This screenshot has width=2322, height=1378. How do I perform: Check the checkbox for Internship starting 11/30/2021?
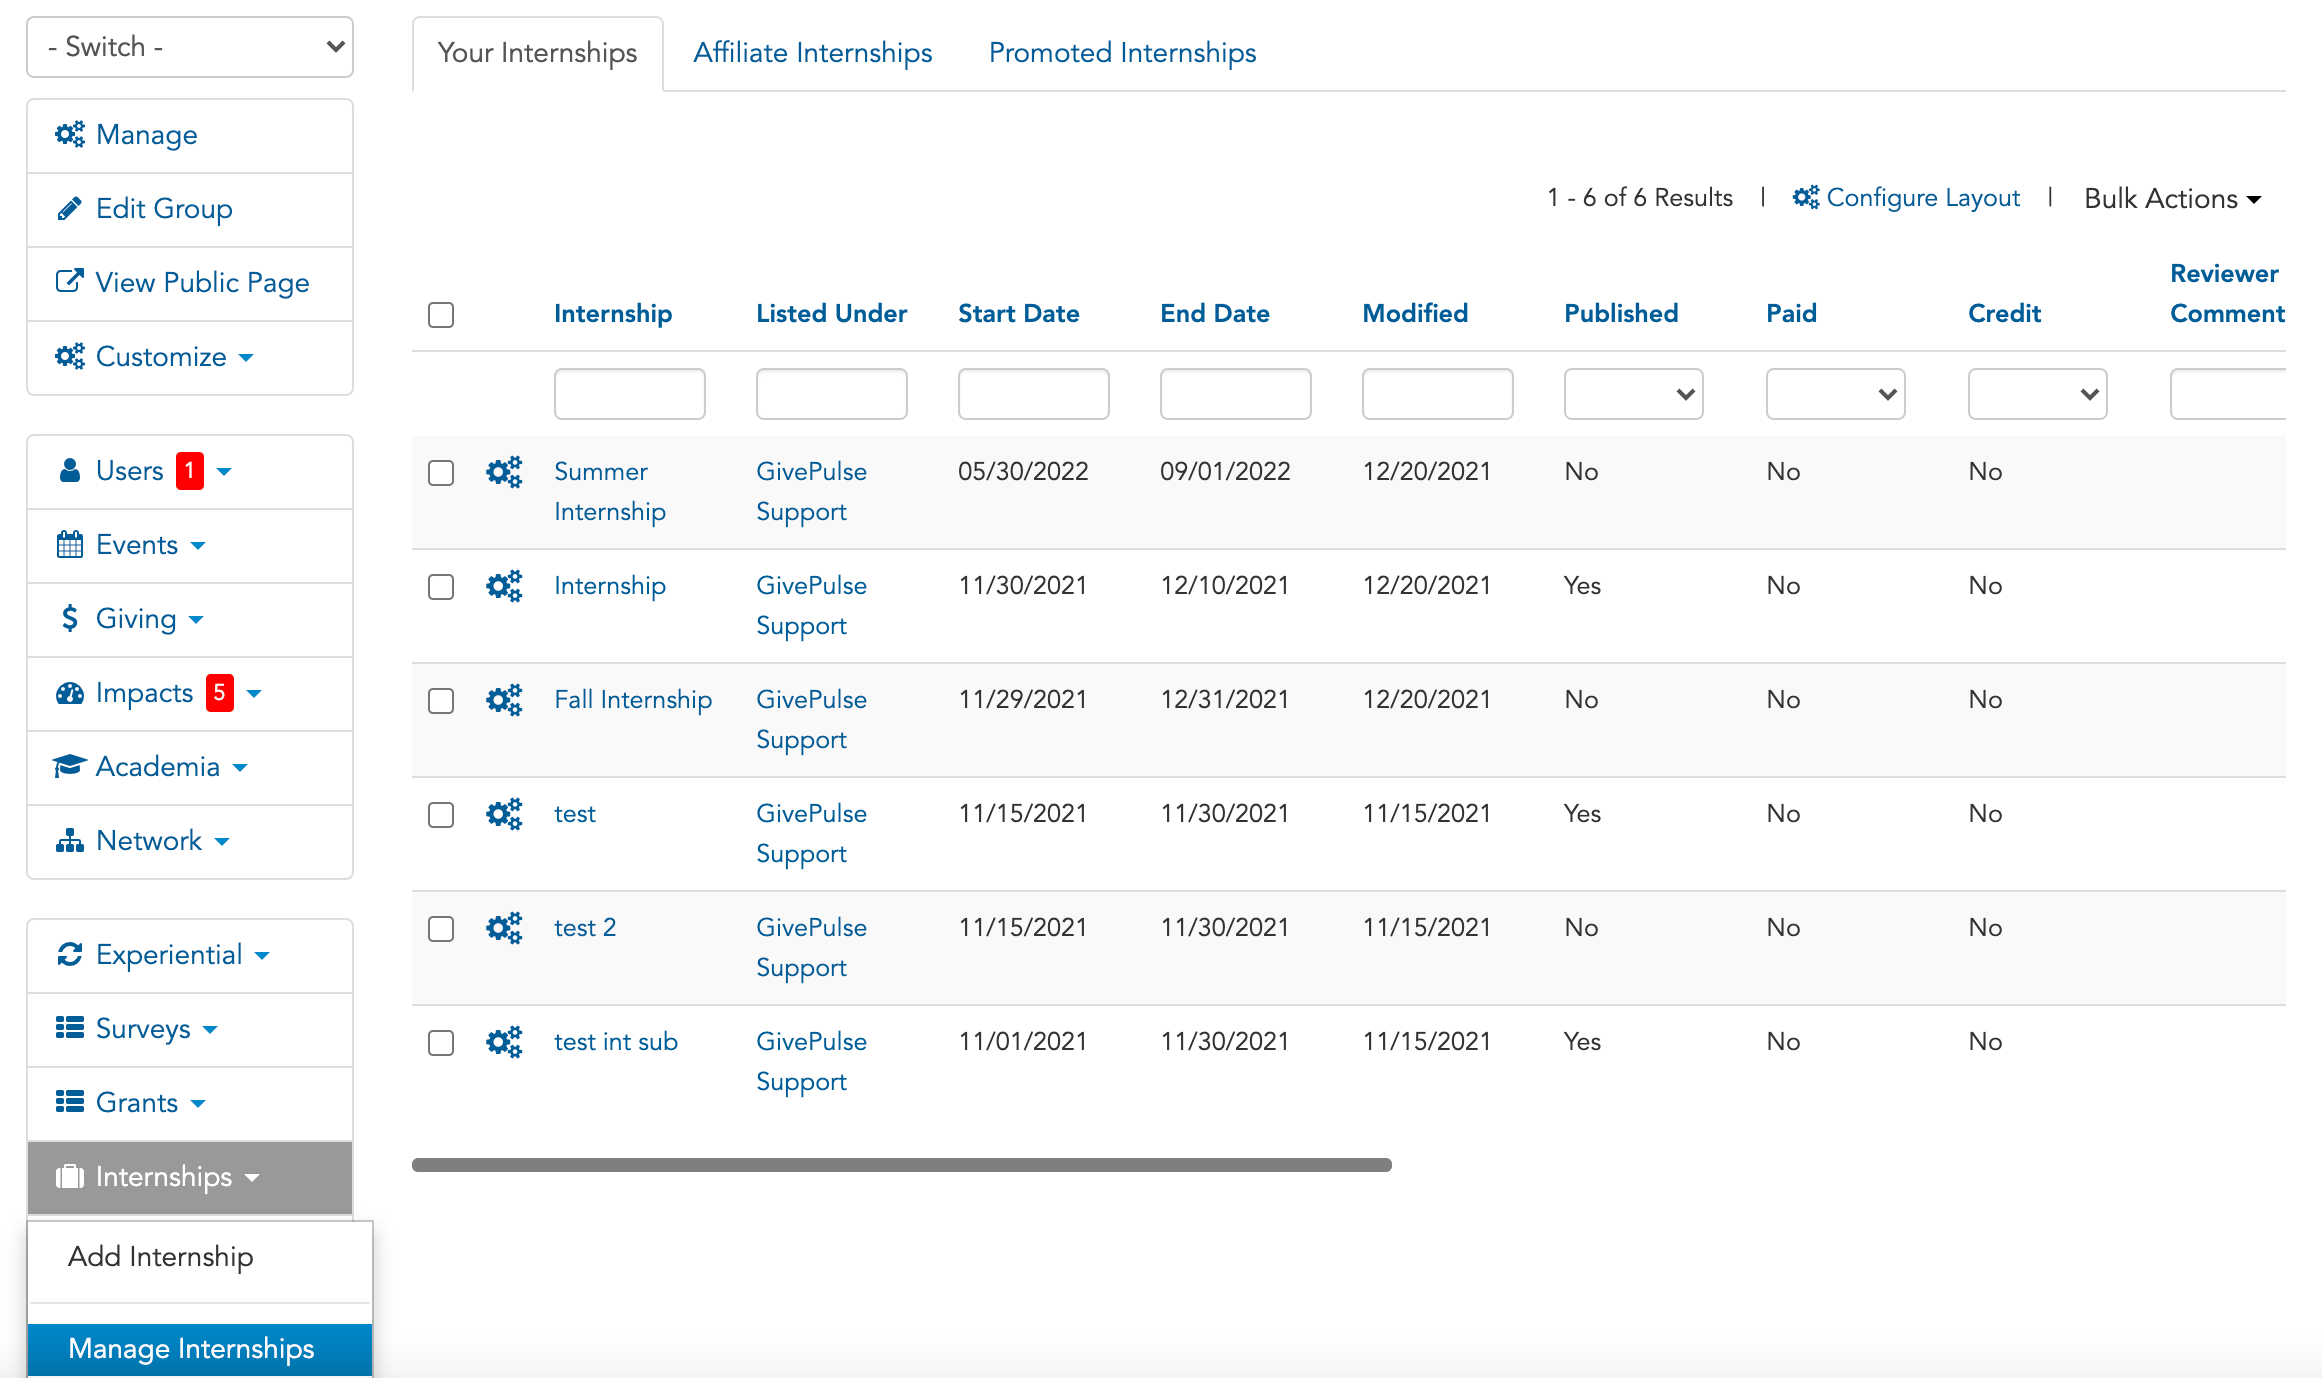tap(441, 587)
